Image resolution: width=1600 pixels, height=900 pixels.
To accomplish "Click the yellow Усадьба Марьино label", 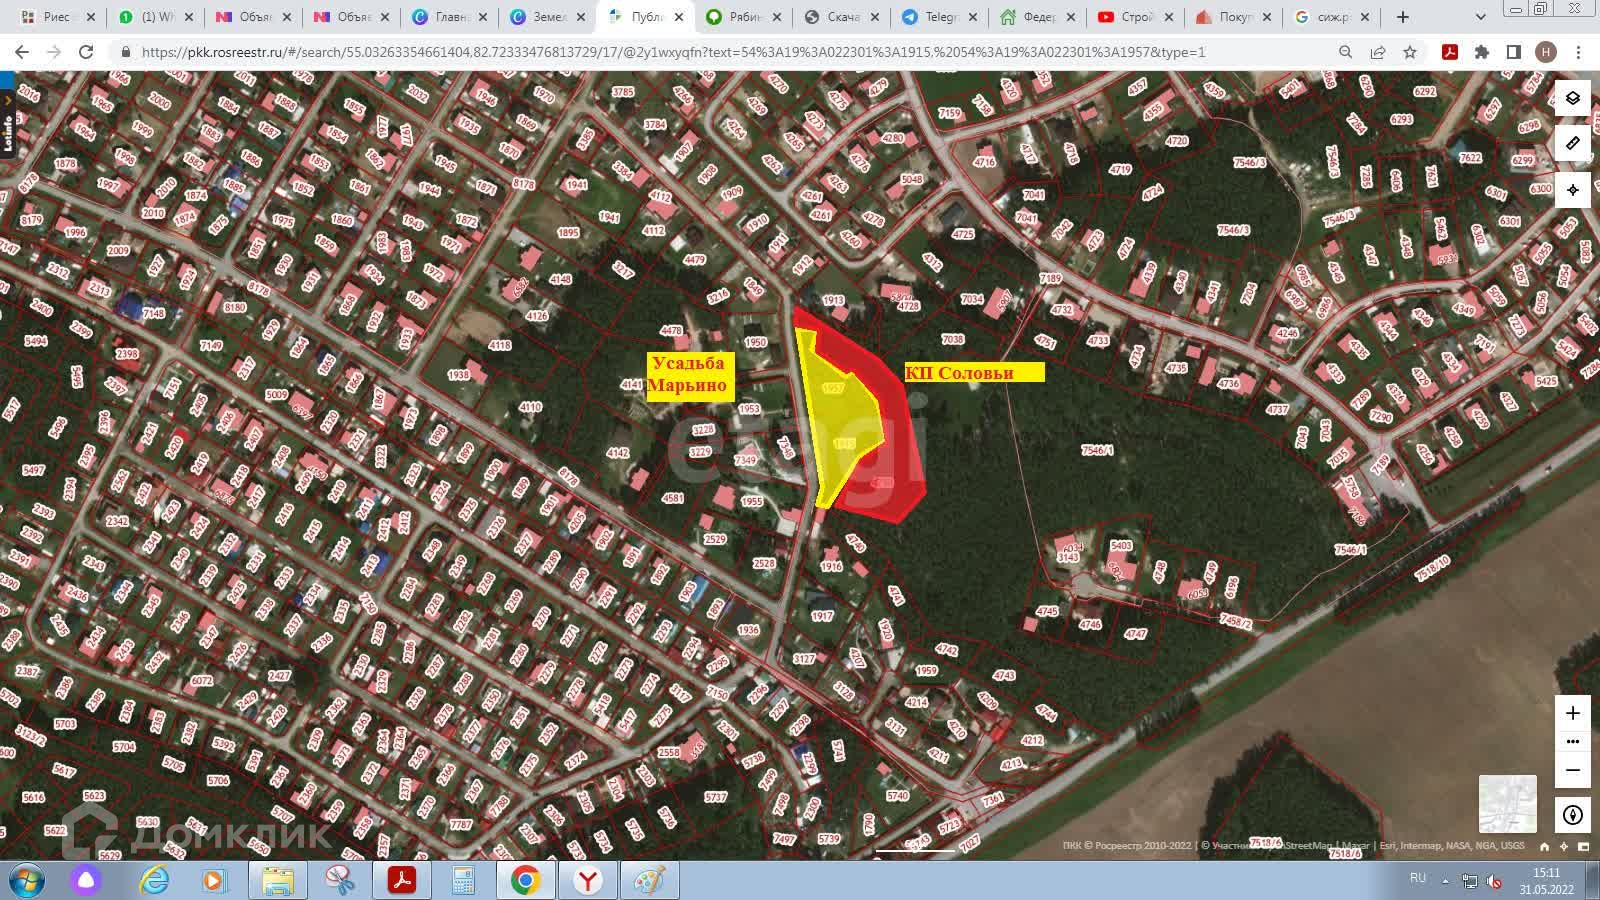I will point(689,376).
